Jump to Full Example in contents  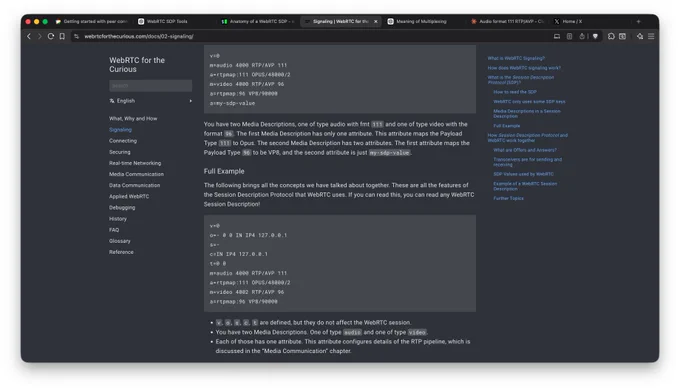[x=507, y=126]
